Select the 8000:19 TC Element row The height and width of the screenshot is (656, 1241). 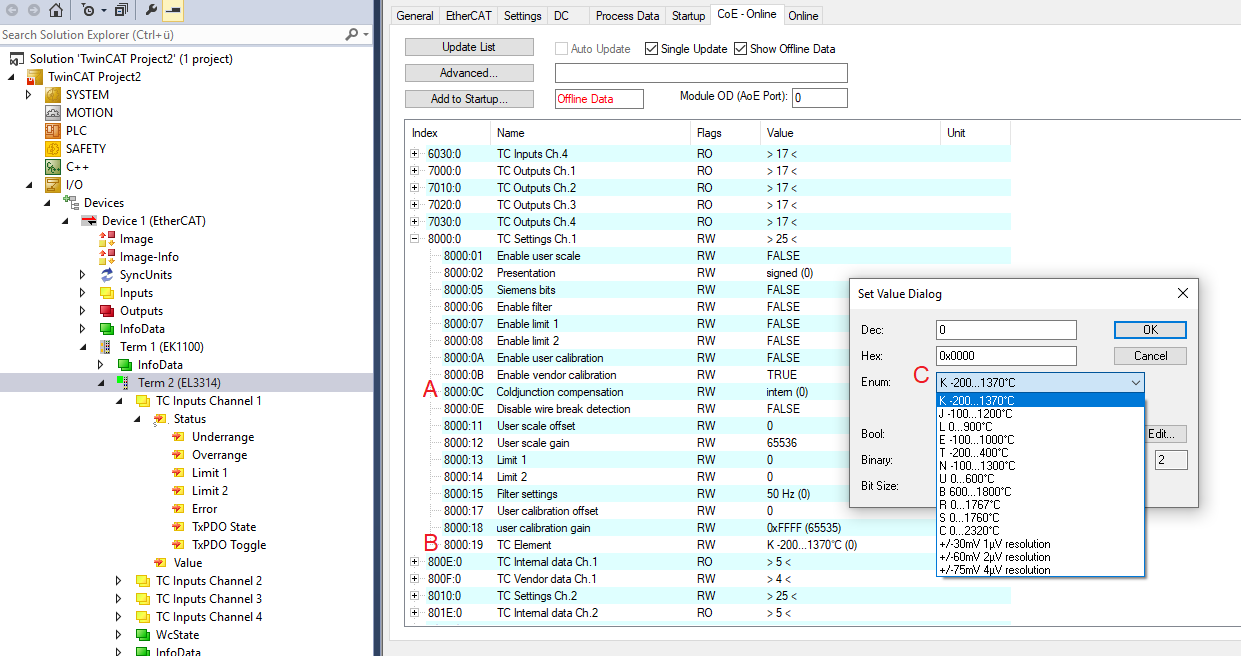(708, 545)
